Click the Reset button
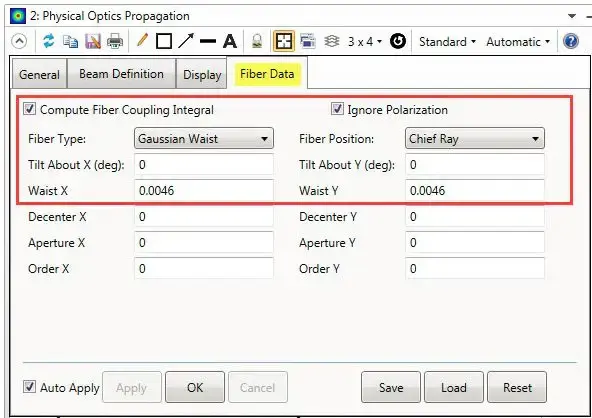The height and width of the screenshot is (418, 592). coord(517,387)
